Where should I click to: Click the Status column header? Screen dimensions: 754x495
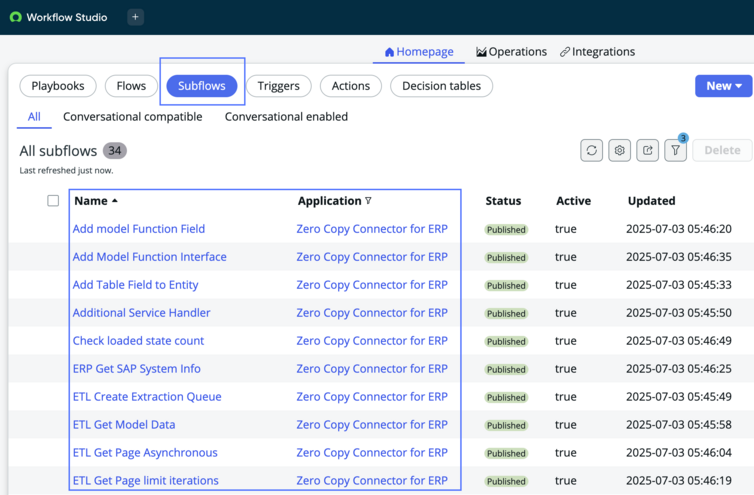click(x=503, y=201)
